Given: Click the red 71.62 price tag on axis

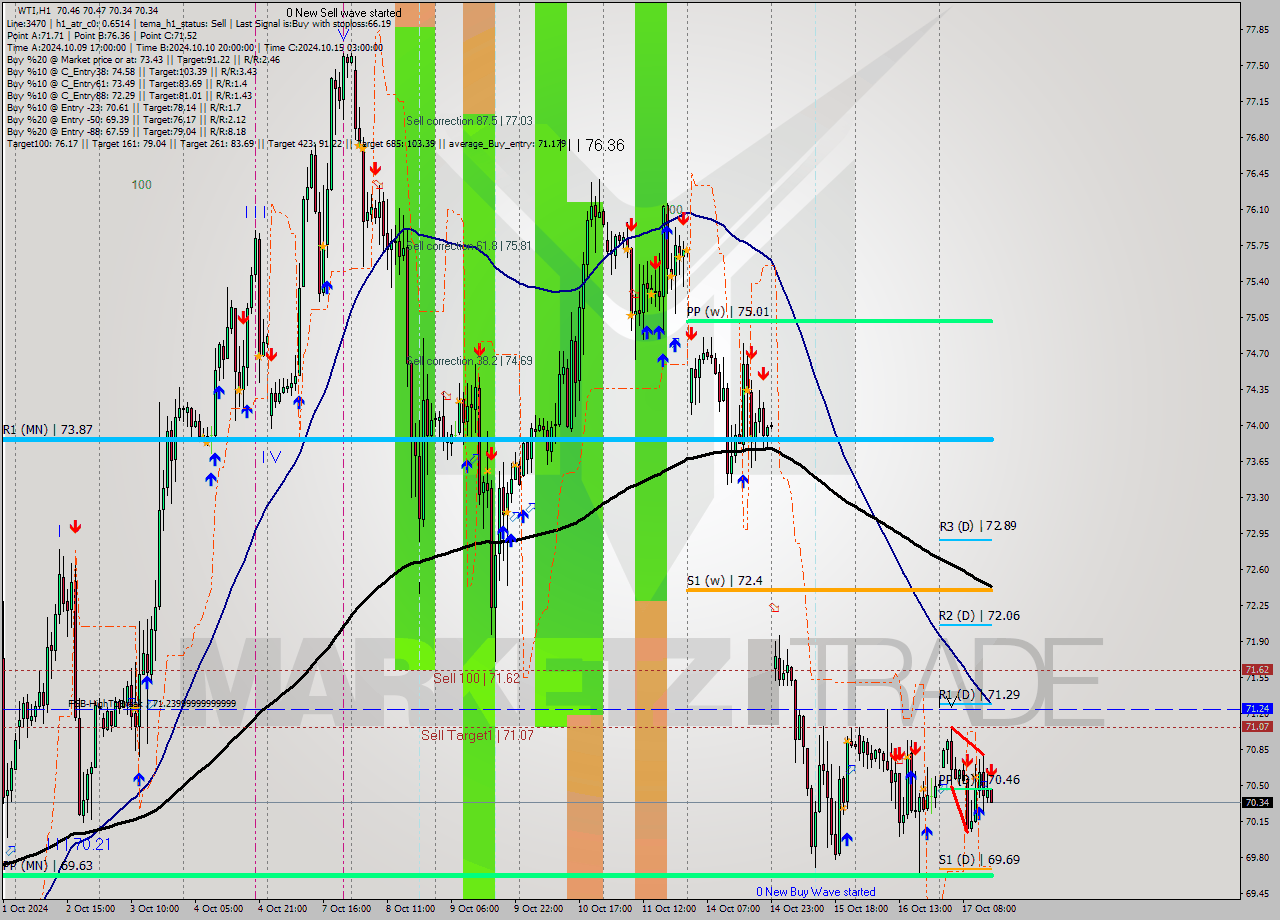Looking at the screenshot, I should 1257,670.
